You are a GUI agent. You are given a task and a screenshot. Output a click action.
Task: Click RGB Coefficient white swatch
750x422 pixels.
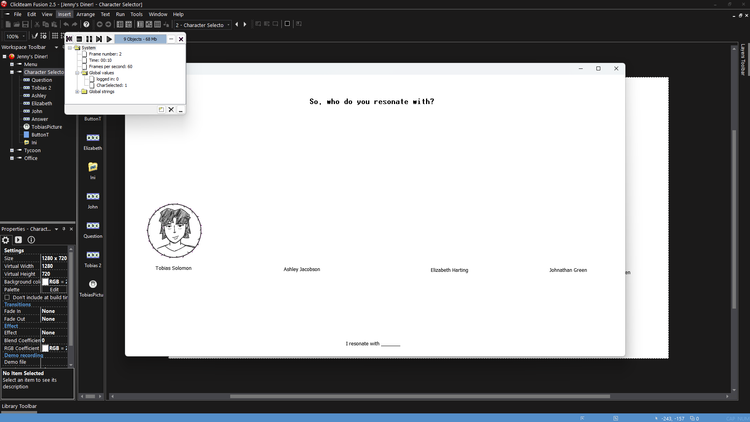pos(45,348)
